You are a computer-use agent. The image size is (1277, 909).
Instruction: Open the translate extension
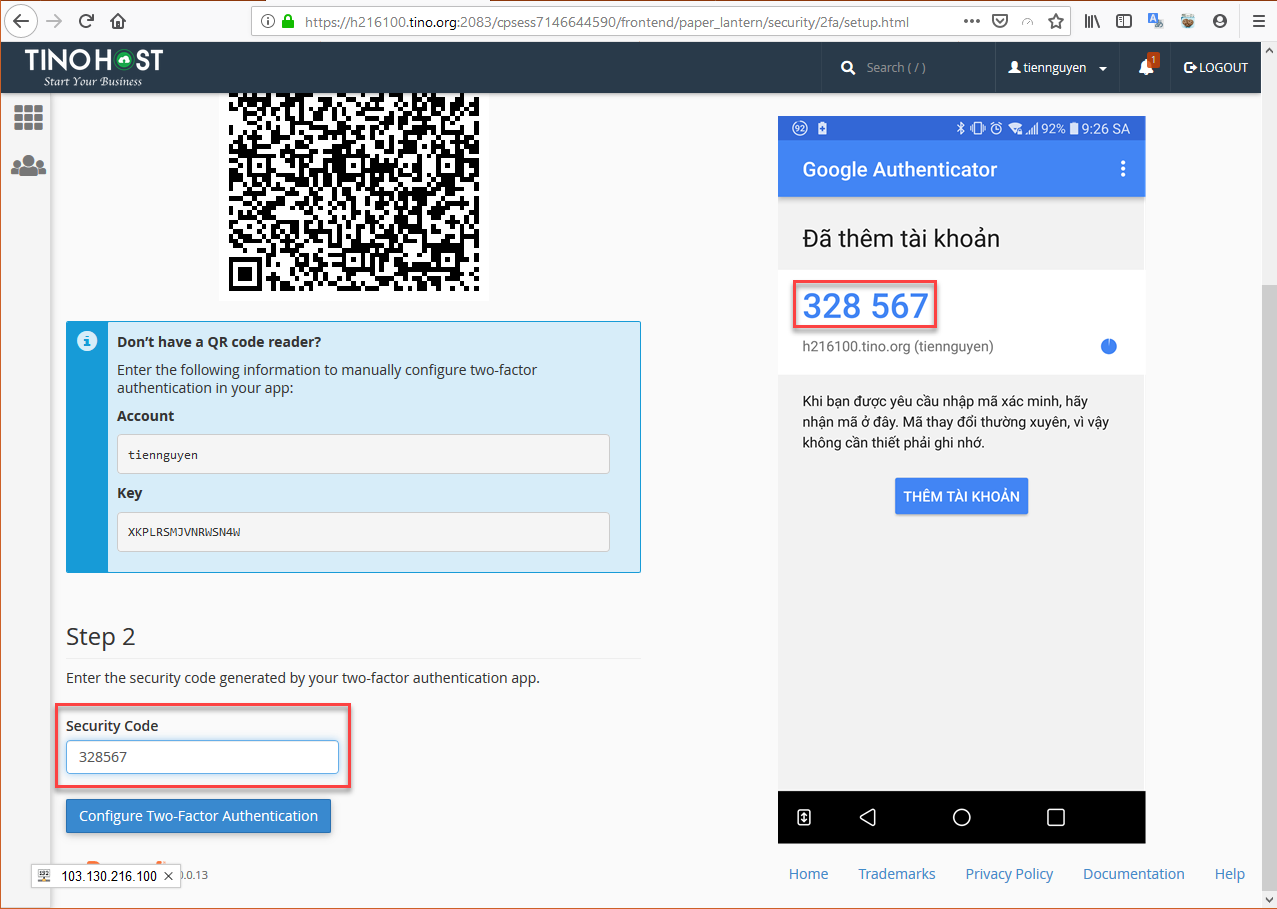coord(1156,21)
